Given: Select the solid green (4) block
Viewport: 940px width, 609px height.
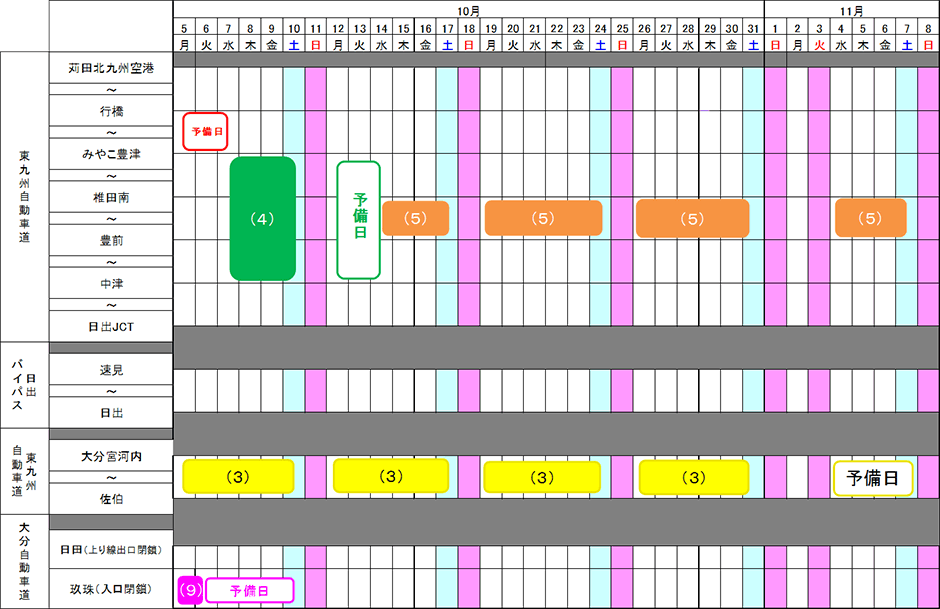Looking at the screenshot, I should coord(263,219).
